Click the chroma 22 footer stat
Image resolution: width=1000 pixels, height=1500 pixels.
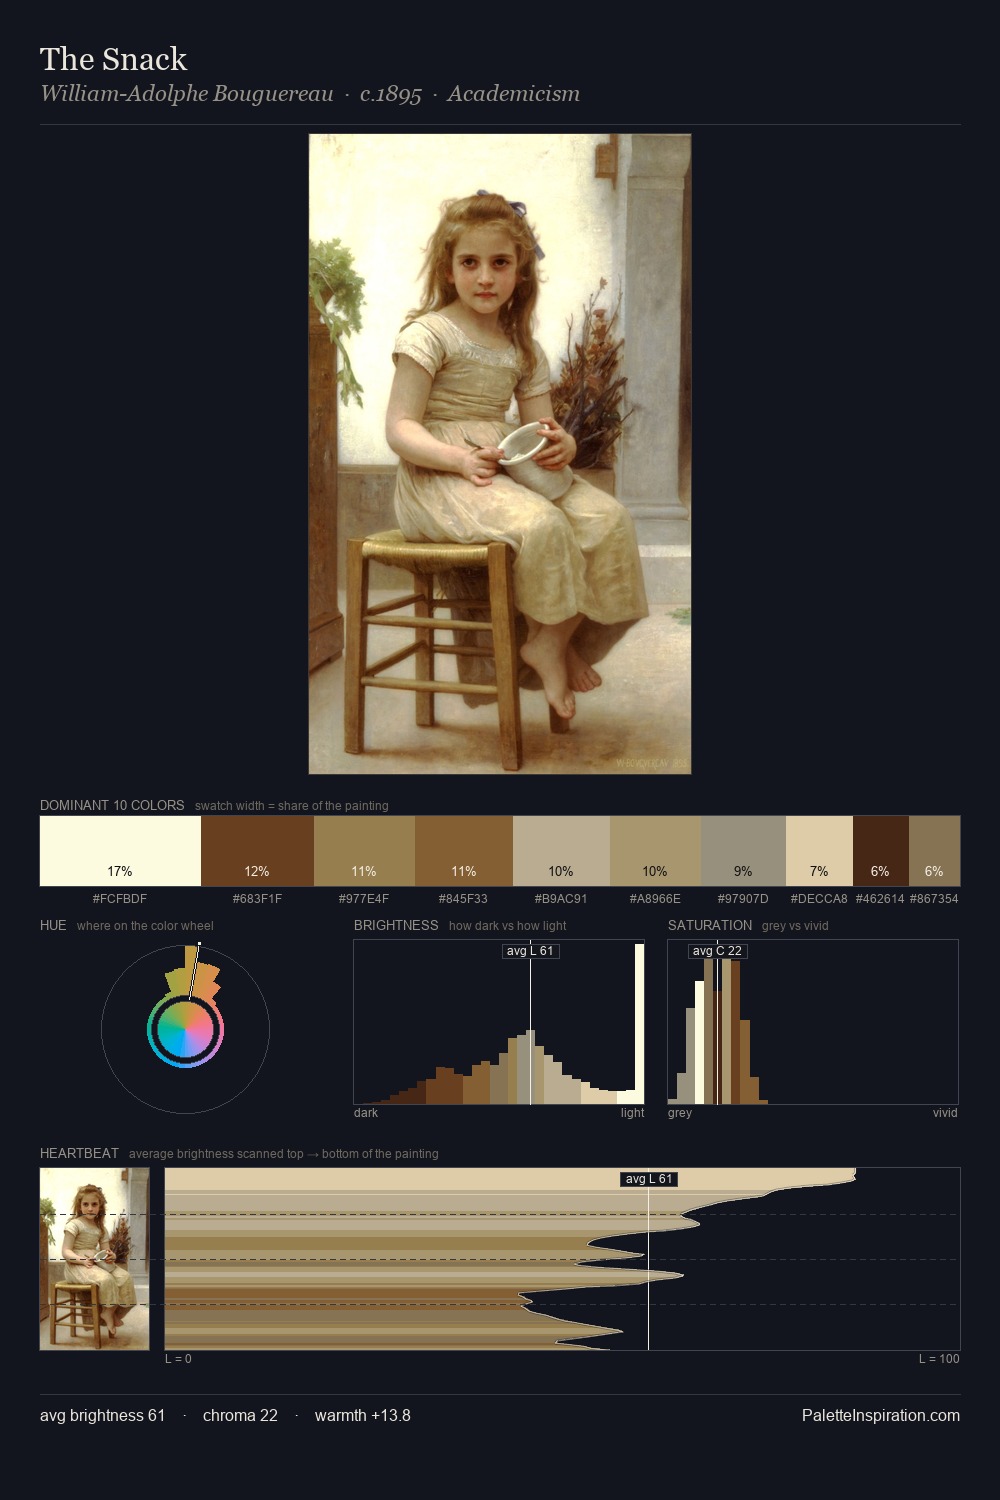(x=240, y=1415)
